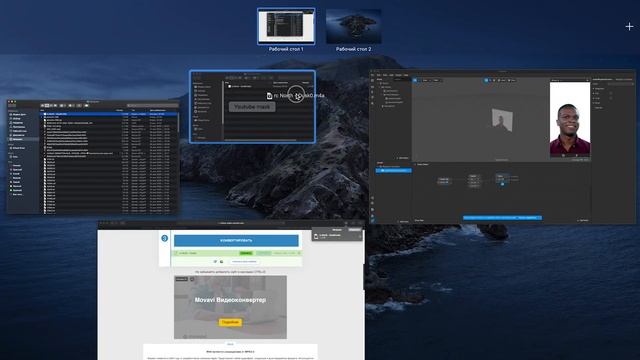The width and height of the screenshot is (640, 360).
Task: Click the Movavi Видеоконвертер ad banner
Action: click(x=230, y=307)
